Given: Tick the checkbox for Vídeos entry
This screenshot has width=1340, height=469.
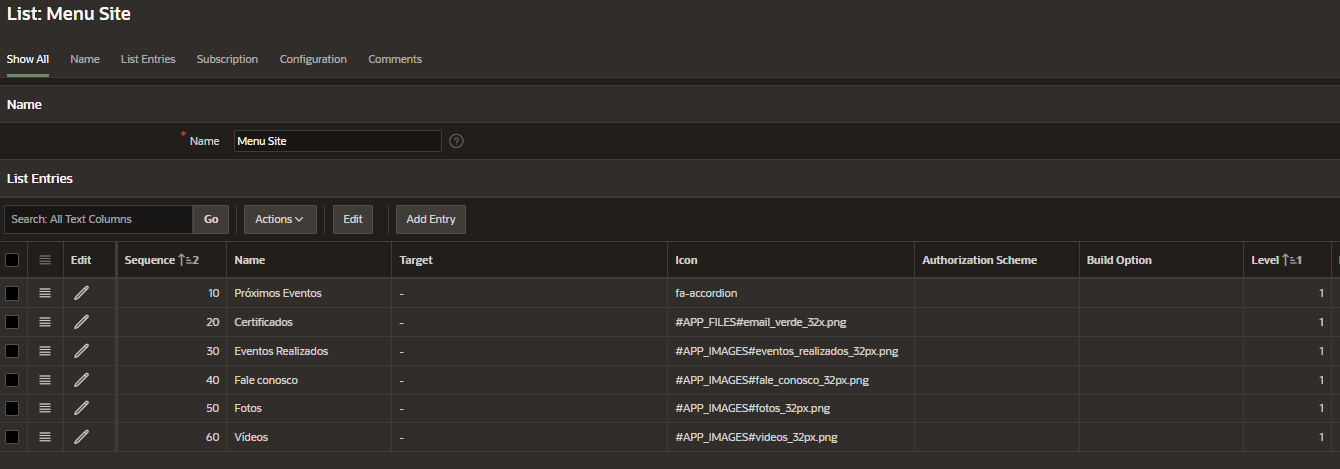Looking at the screenshot, I should coord(12,437).
